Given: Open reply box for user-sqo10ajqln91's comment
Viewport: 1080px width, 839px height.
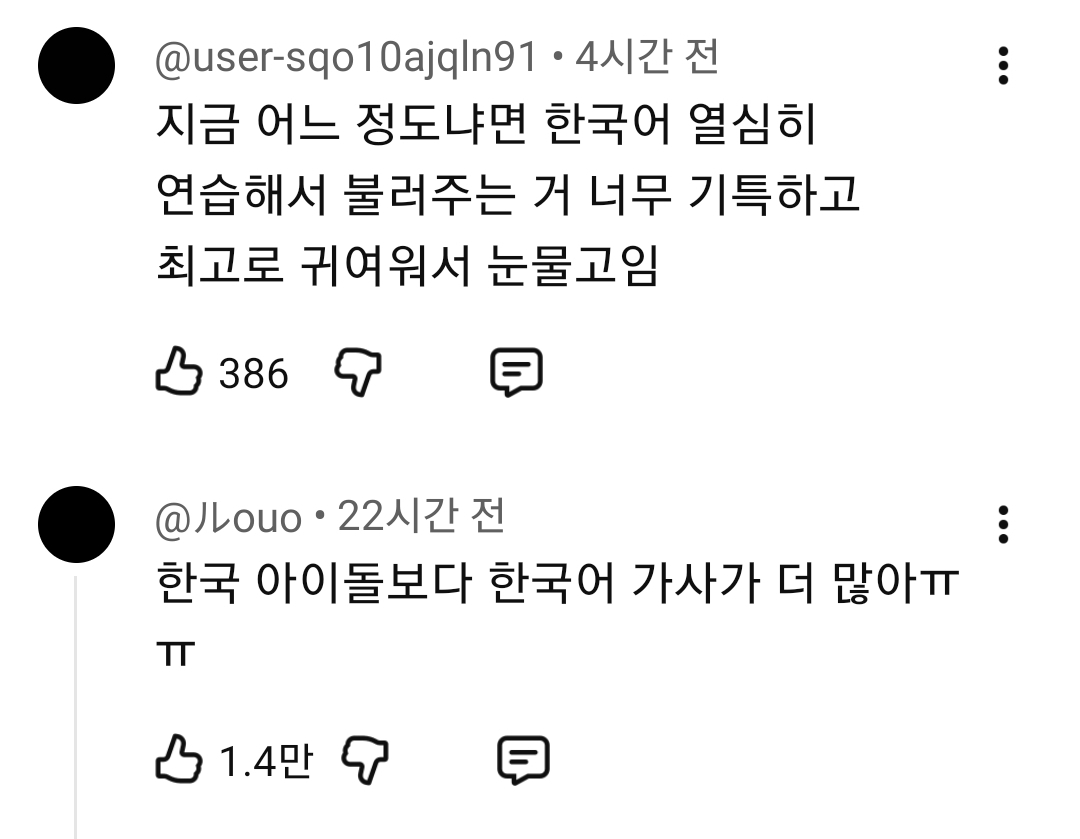Looking at the screenshot, I should pos(516,373).
